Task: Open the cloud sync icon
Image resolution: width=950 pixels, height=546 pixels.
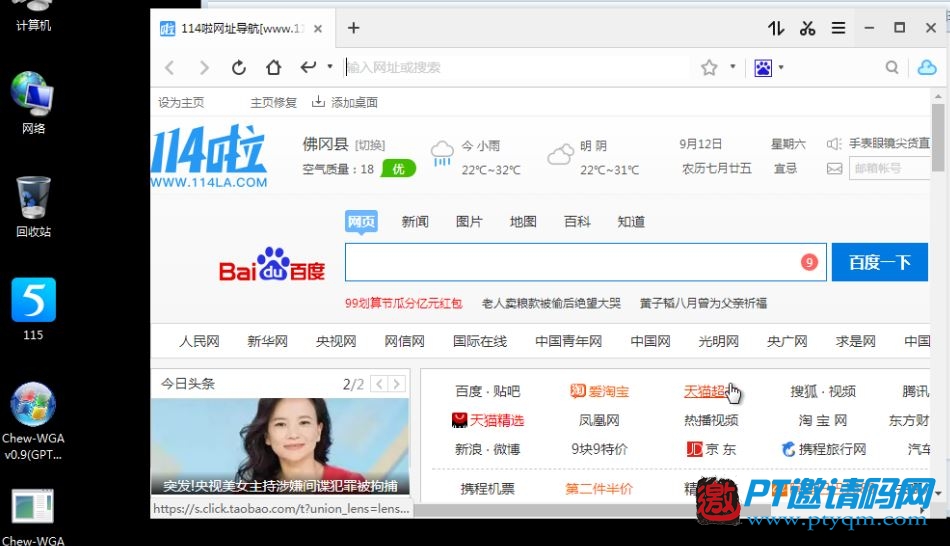Action: click(x=927, y=67)
